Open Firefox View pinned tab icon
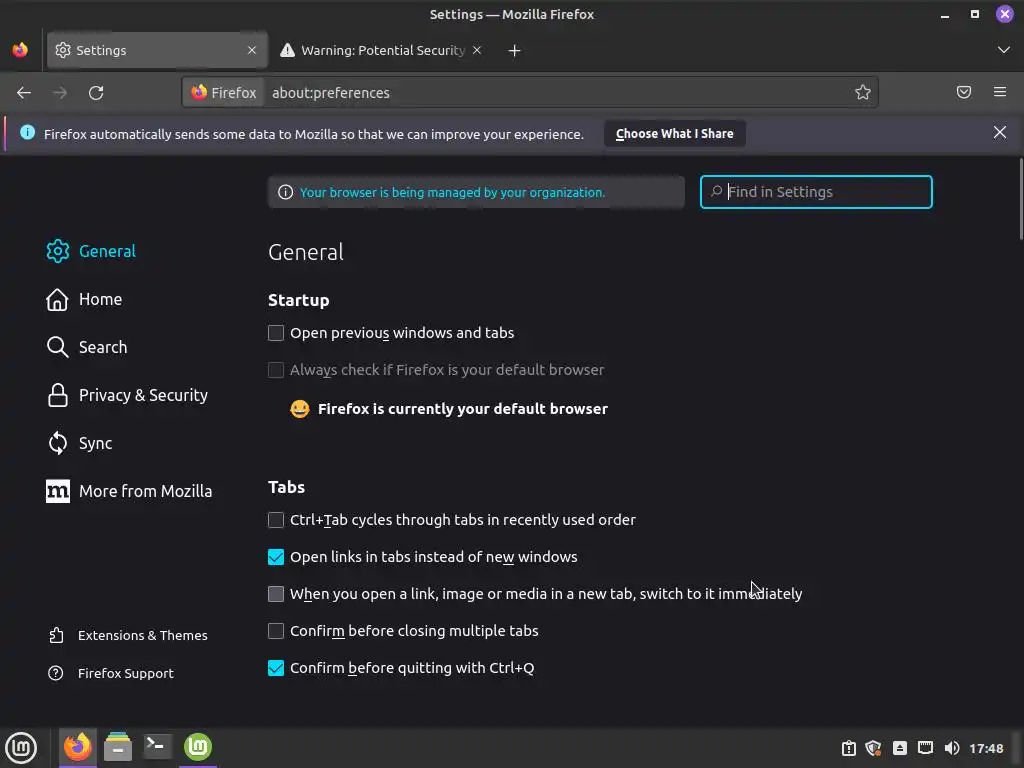Screen dimensions: 1024x768 [20, 50]
